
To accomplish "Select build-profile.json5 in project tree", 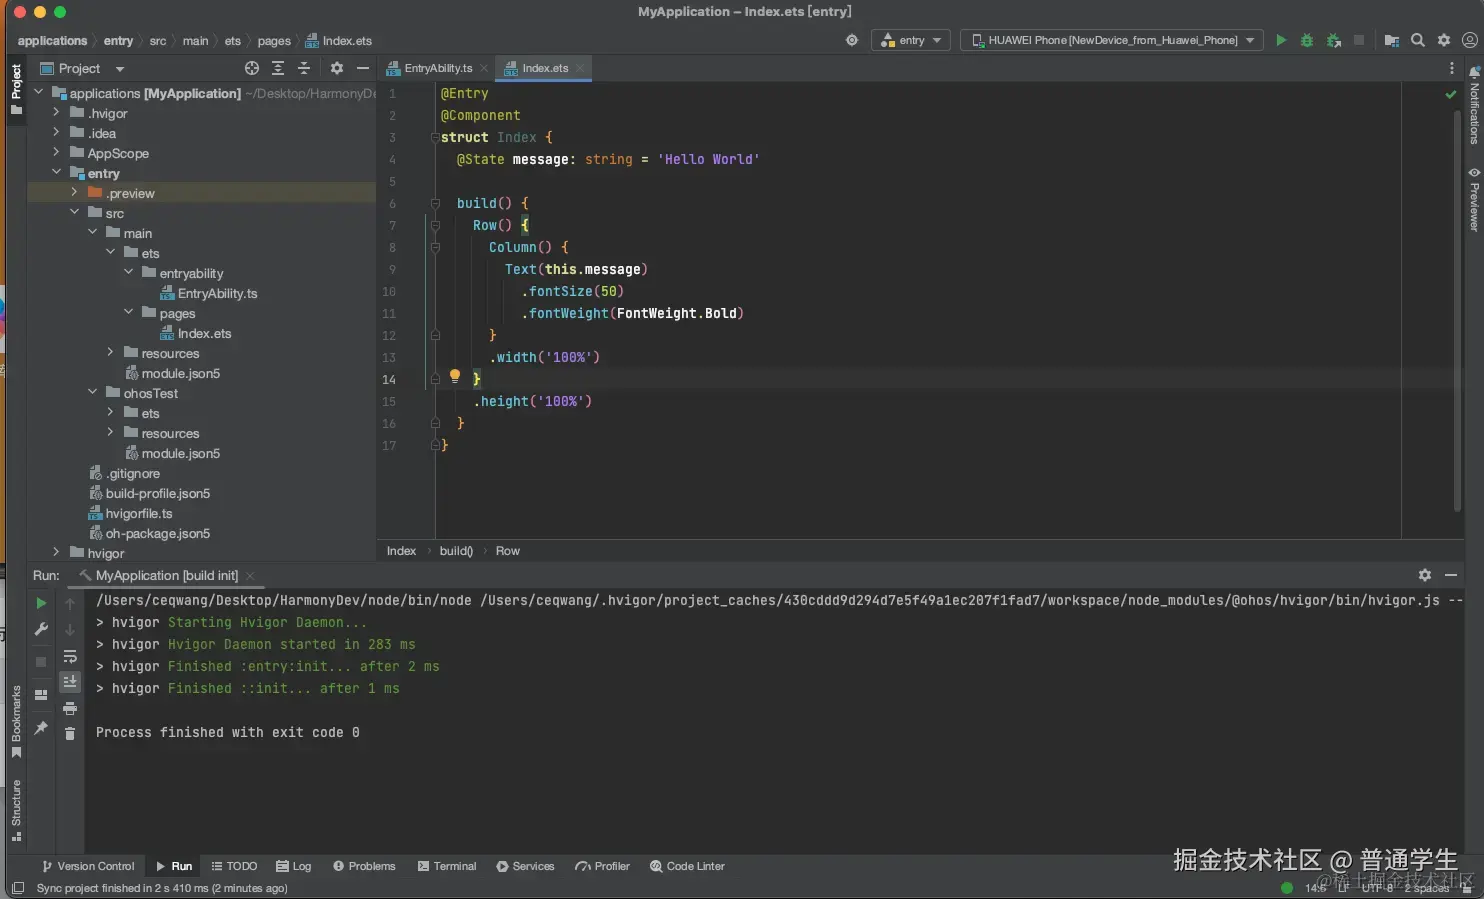I will pyautogui.click(x=157, y=493).
